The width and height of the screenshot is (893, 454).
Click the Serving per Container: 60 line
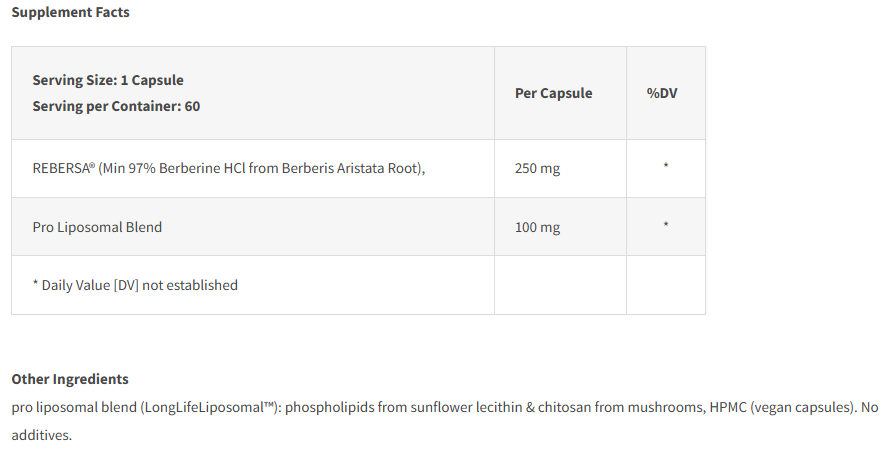[x=116, y=105]
